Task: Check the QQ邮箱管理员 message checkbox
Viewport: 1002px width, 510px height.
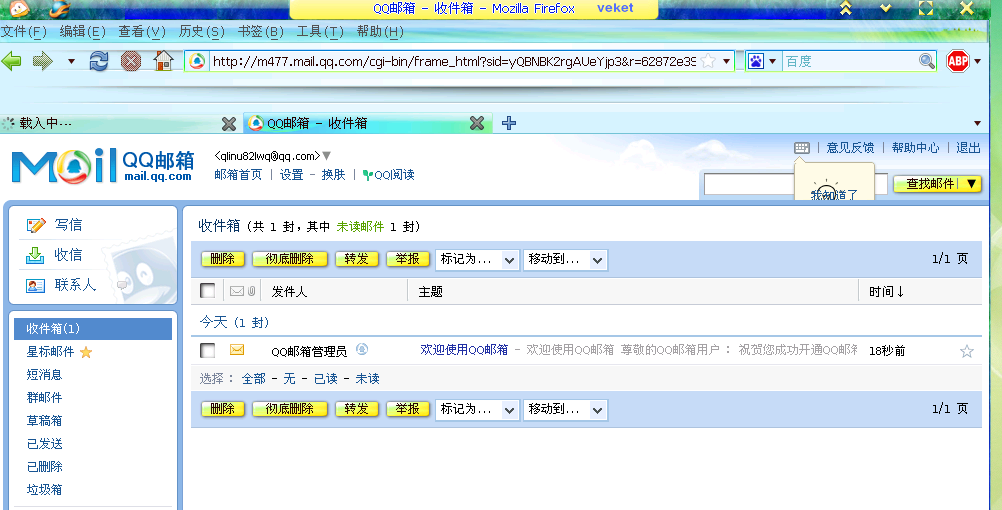Action: pos(208,350)
